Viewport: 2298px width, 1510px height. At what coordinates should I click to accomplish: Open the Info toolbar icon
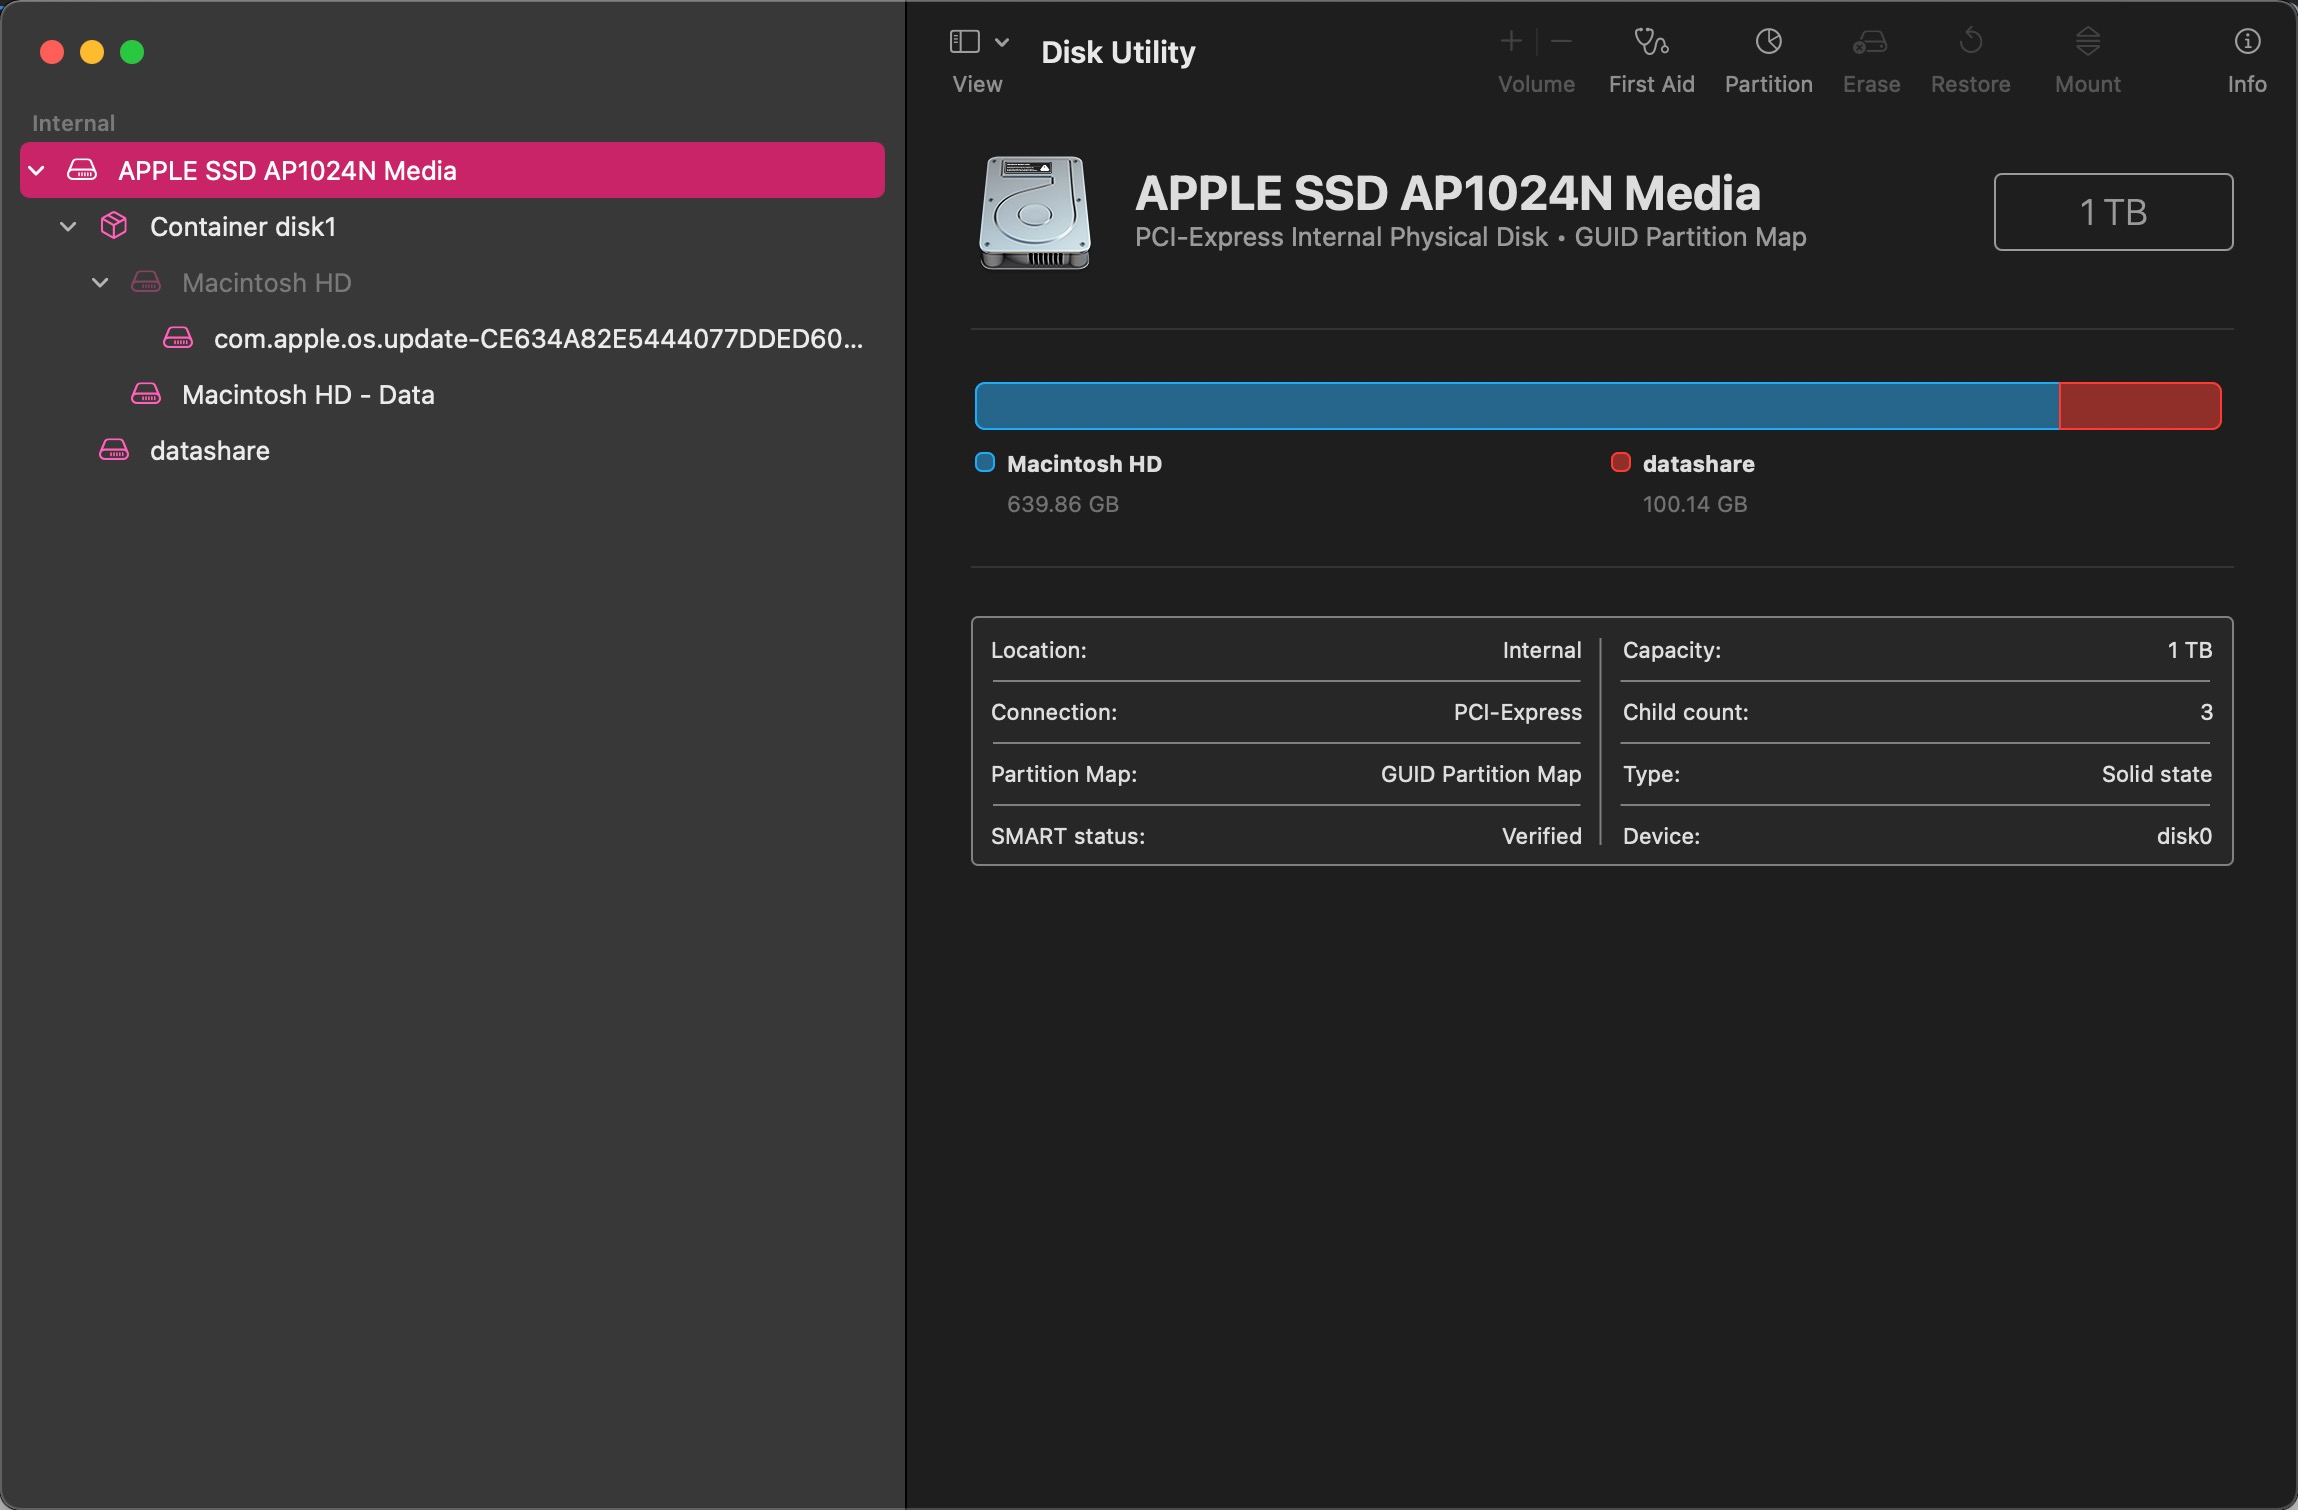pos(2247,41)
